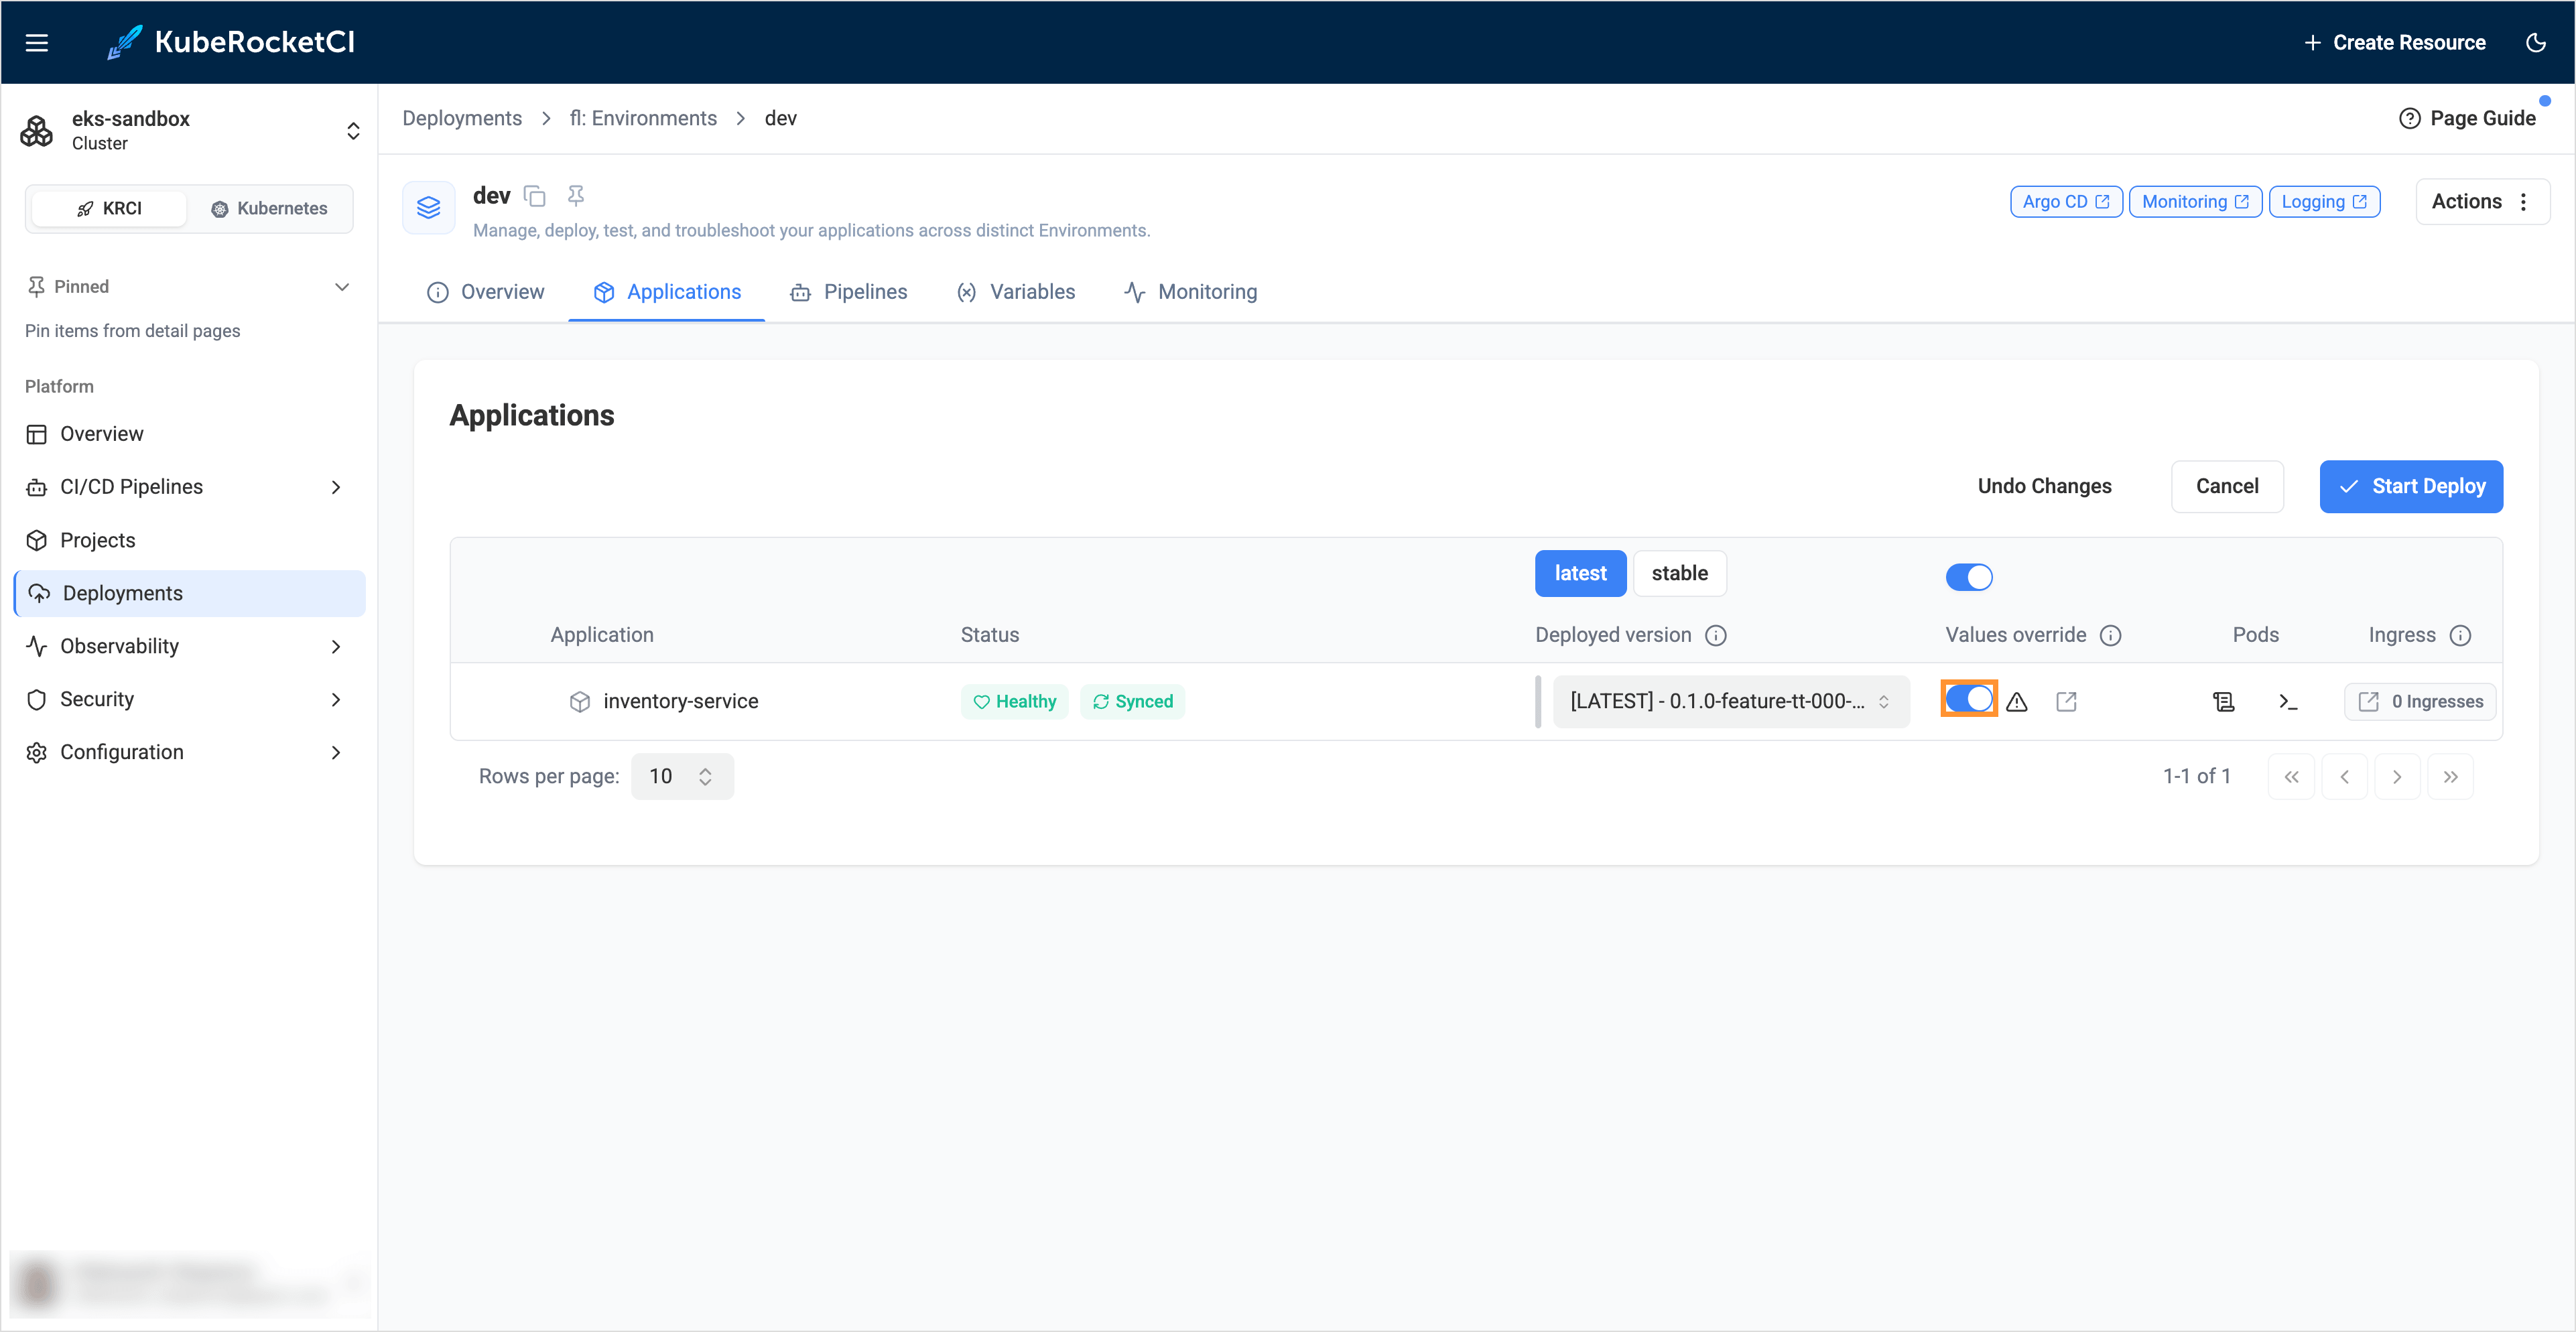Screen dimensions: 2576x1332
Task: Change rows per page dropdown
Action: click(x=682, y=777)
